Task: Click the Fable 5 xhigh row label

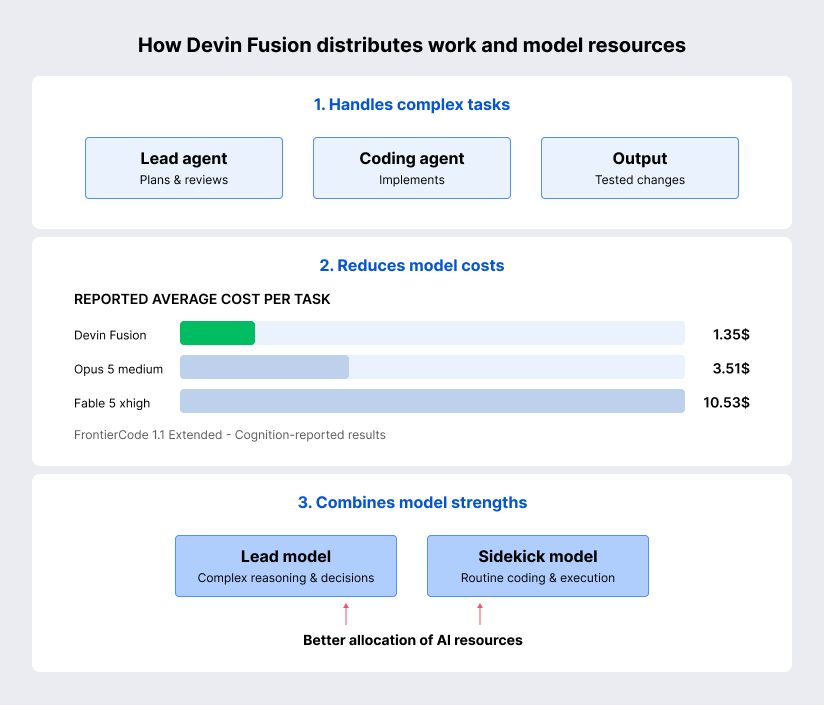Action: point(112,403)
